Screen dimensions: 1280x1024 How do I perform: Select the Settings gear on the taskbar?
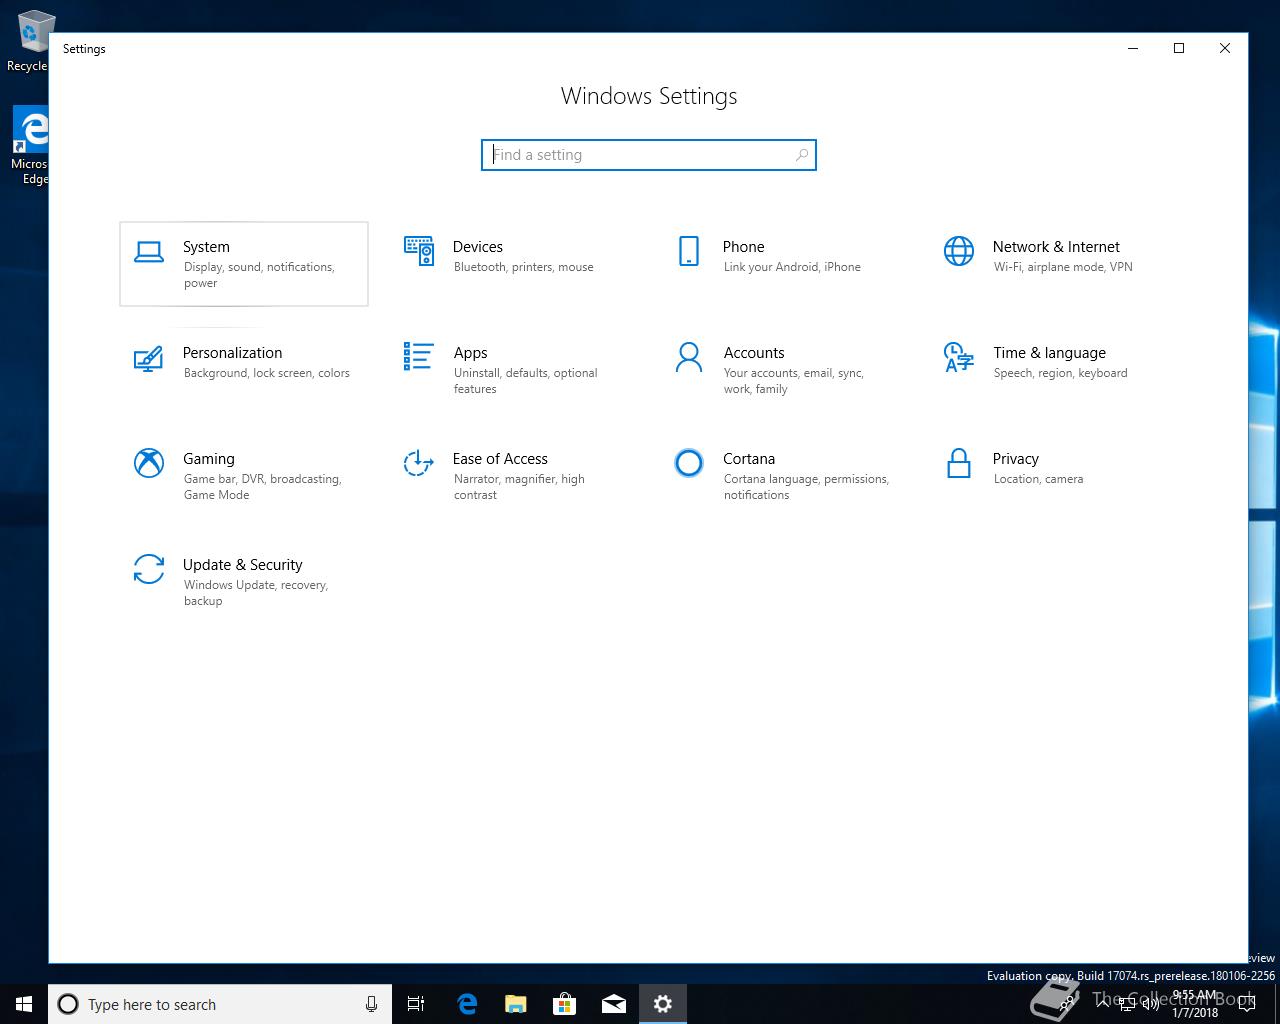(x=662, y=1004)
